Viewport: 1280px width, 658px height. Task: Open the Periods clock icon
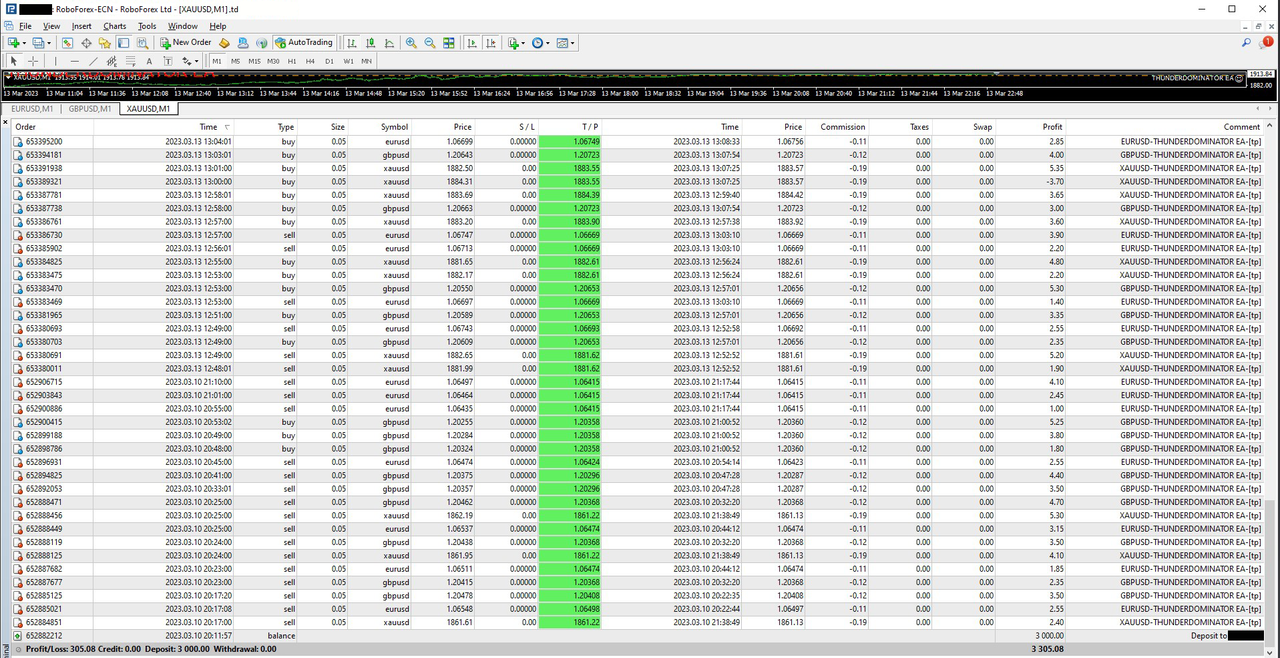[x=537, y=43]
